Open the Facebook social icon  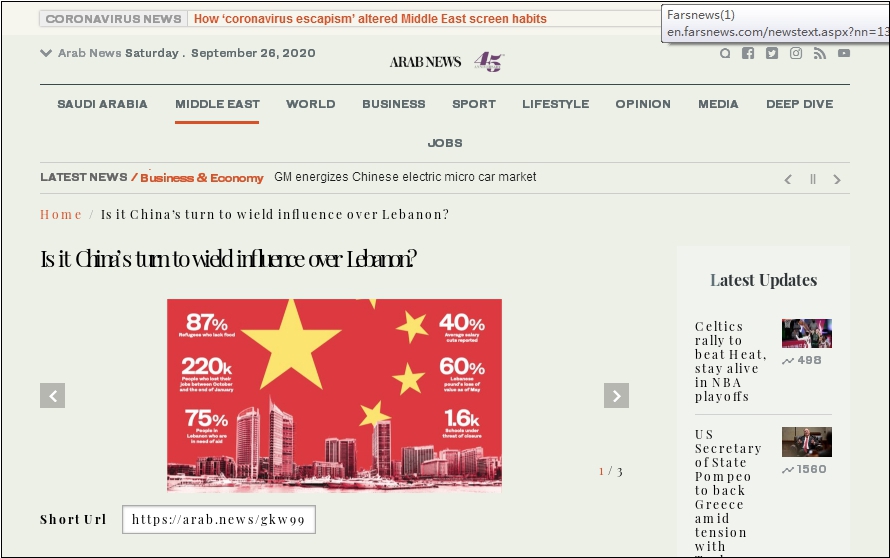coord(748,53)
